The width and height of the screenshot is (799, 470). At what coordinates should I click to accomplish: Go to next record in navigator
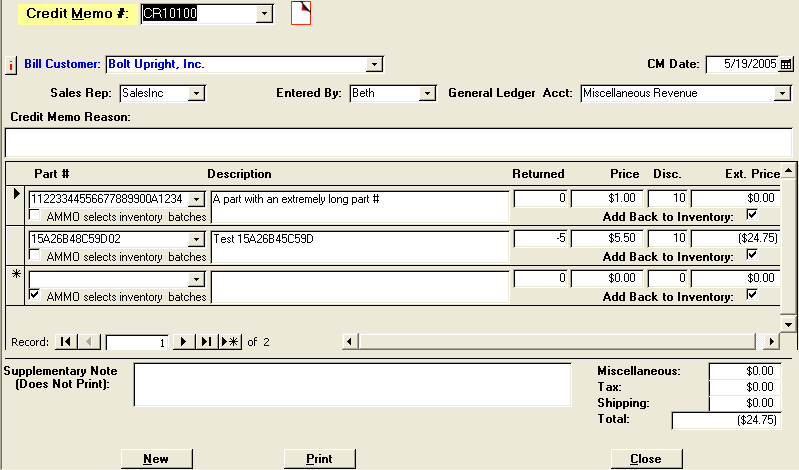point(183,342)
